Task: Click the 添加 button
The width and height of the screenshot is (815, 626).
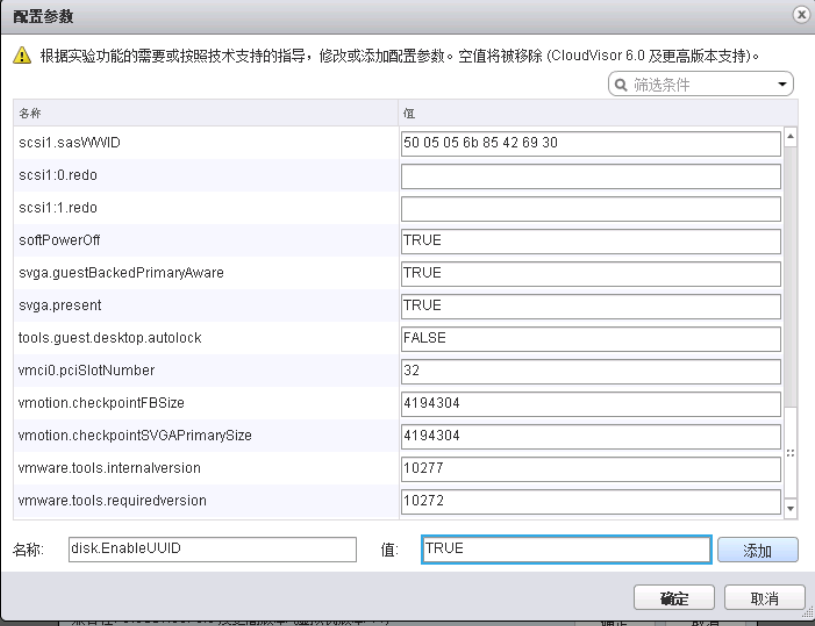Action: click(x=757, y=550)
